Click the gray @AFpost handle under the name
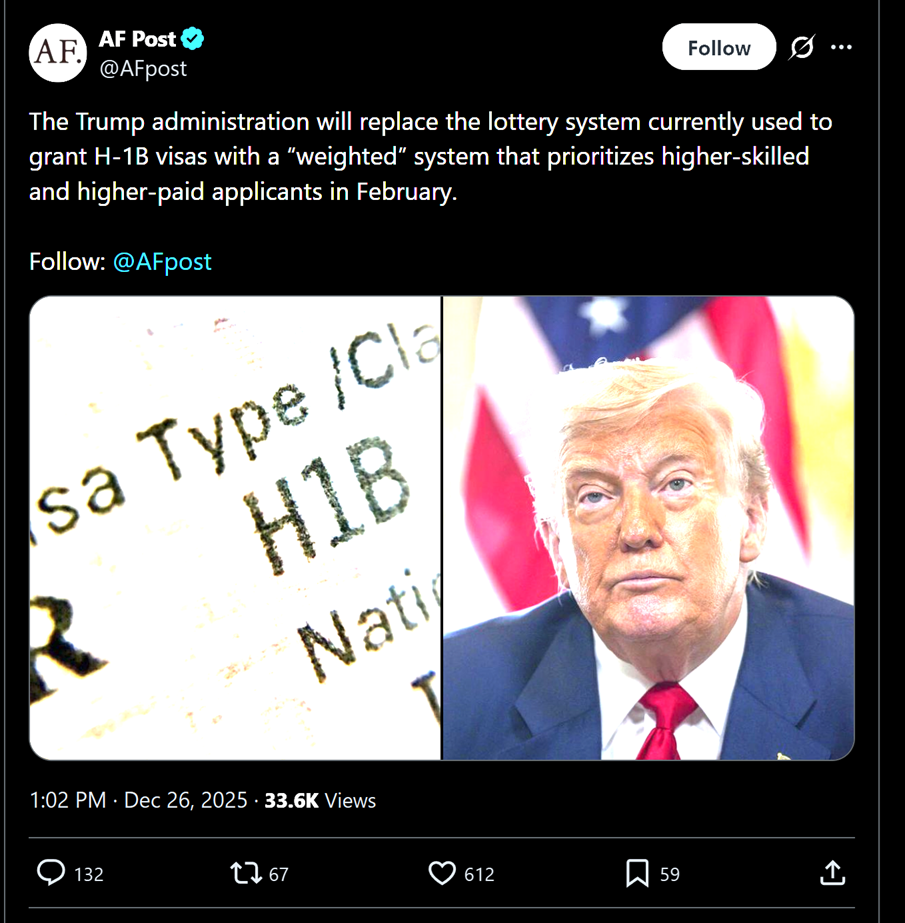 pyautogui.click(x=143, y=69)
